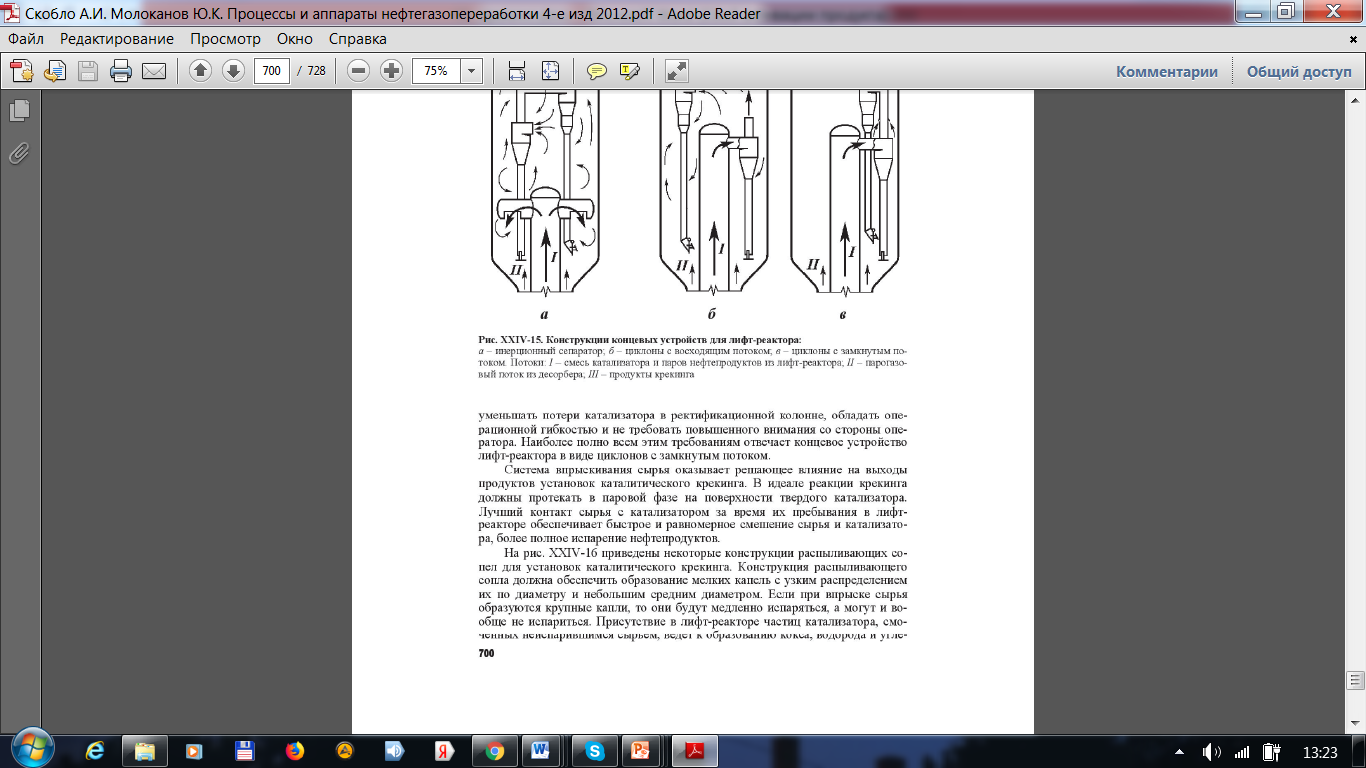Open the Просмотр menu
Image resolution: width=1366 pixels, height=768 pixels.
pos(225,39)
